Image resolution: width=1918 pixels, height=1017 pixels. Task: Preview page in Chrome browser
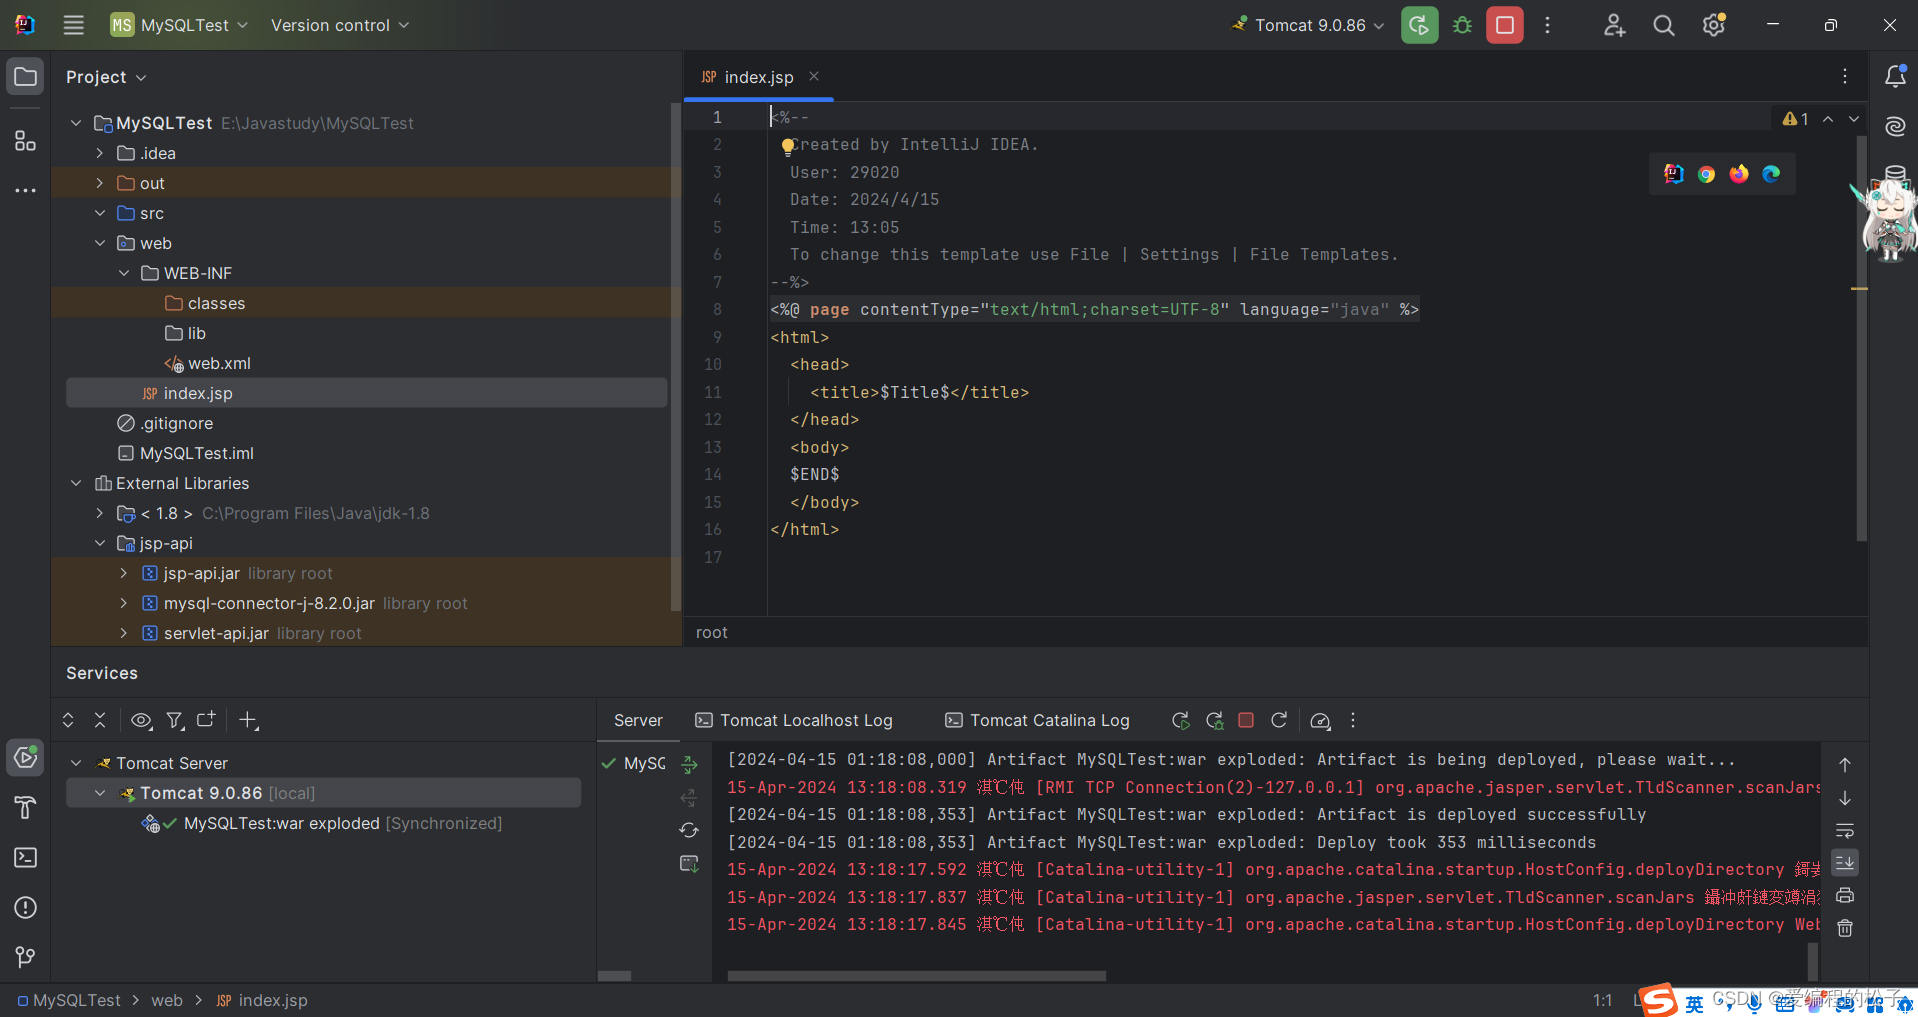(1706, 174)
